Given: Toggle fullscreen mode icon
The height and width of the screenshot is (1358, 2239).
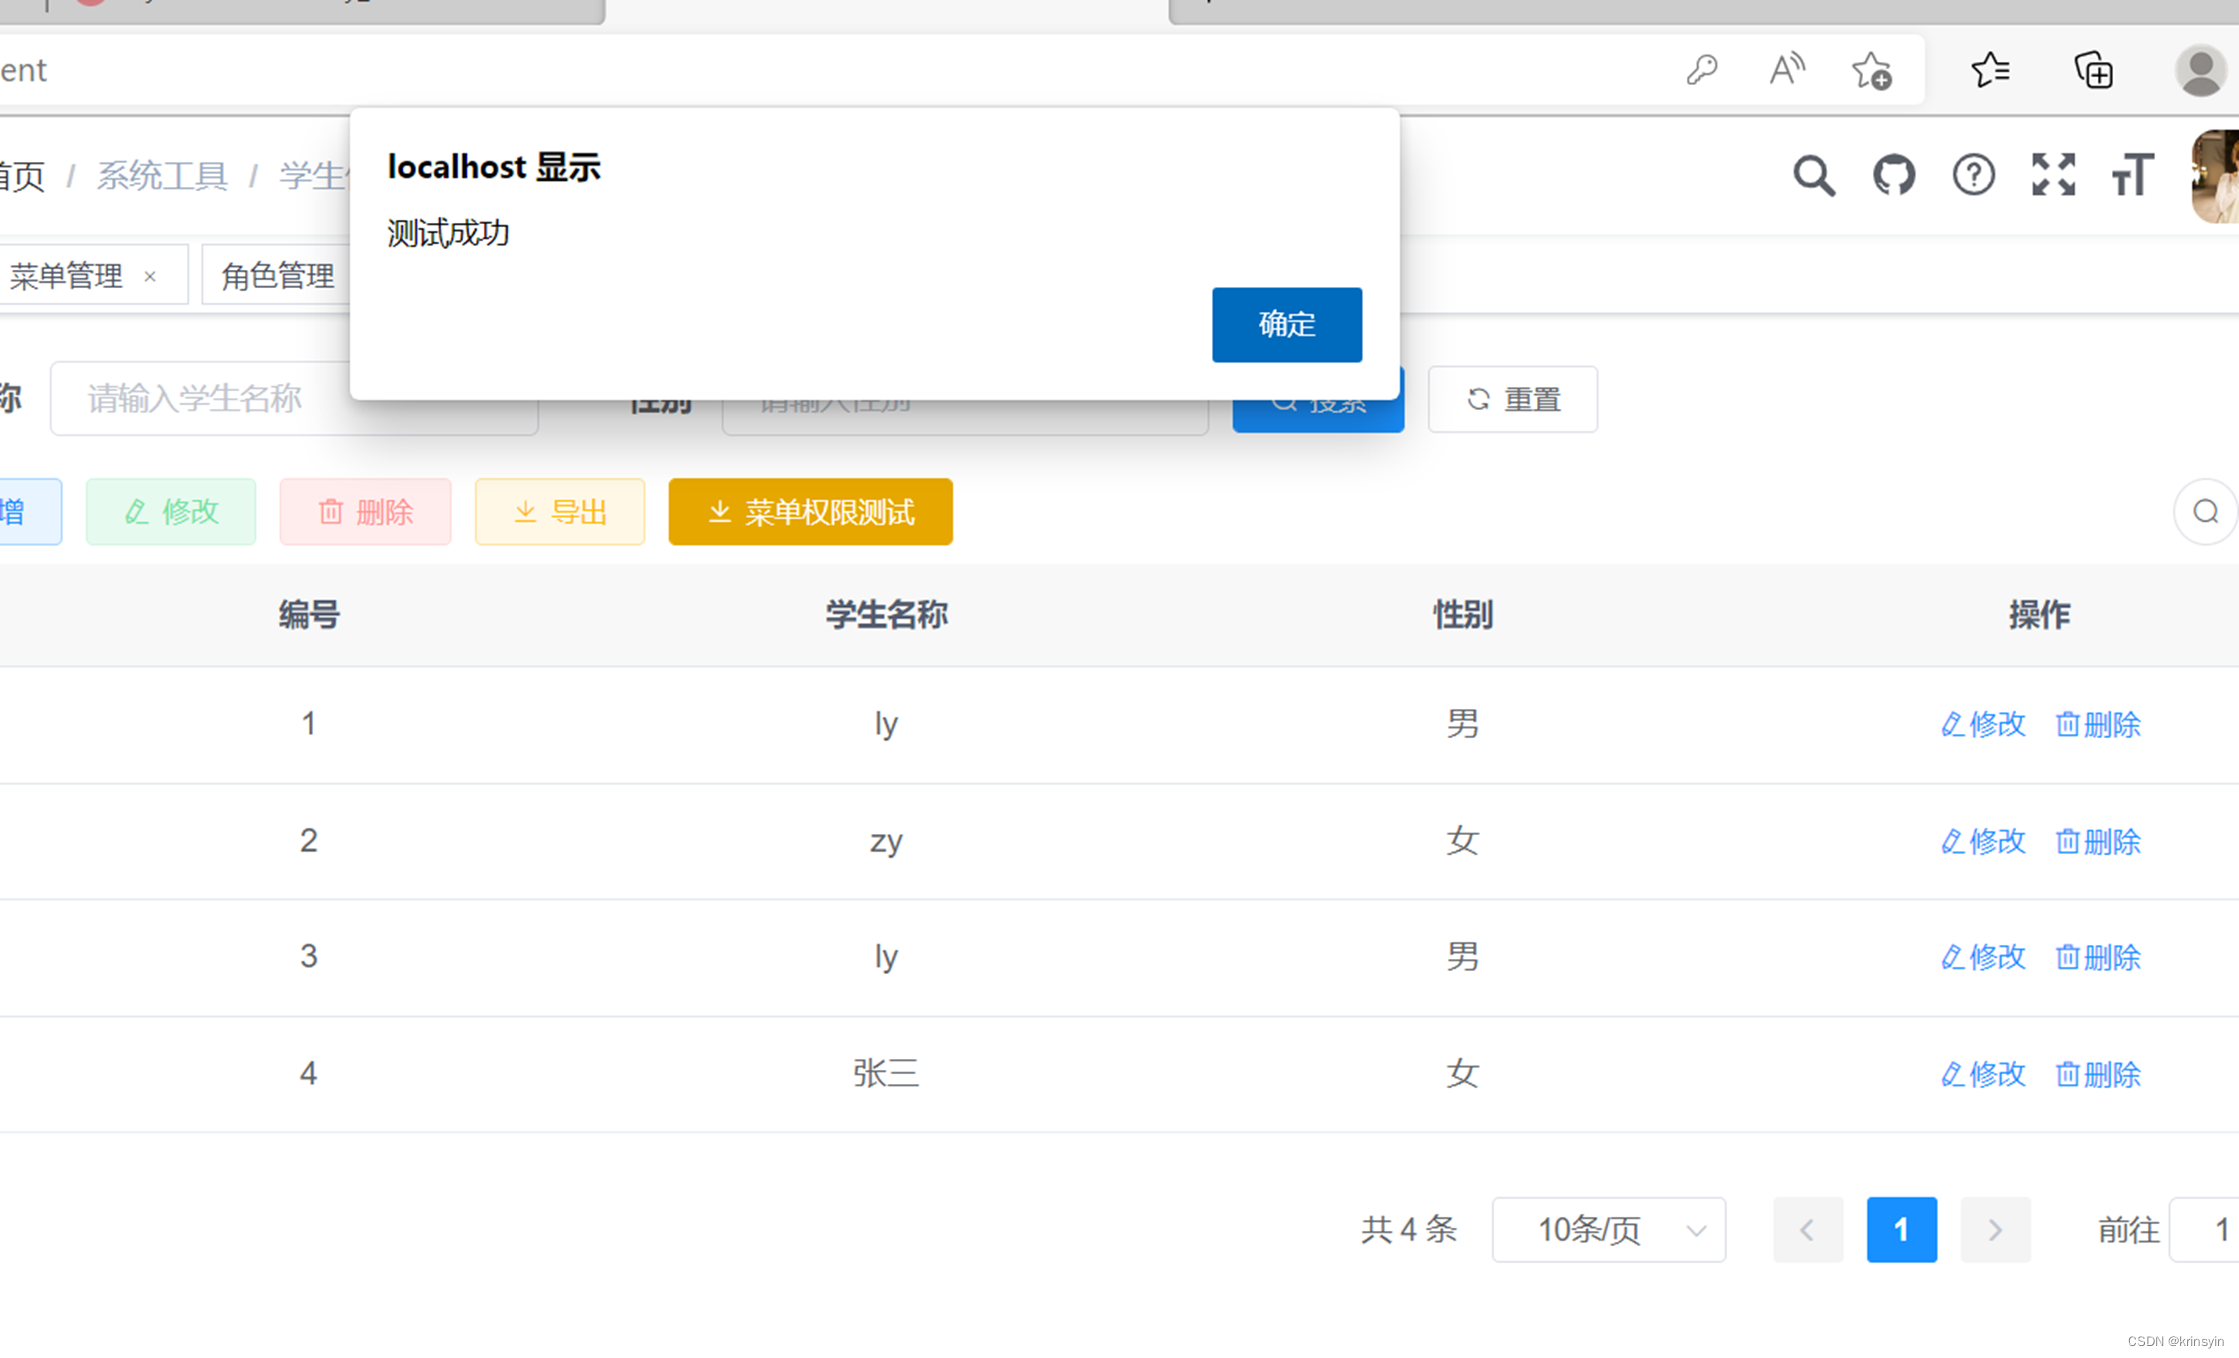Looking at the screenshot, I should tap(2053, 176).
